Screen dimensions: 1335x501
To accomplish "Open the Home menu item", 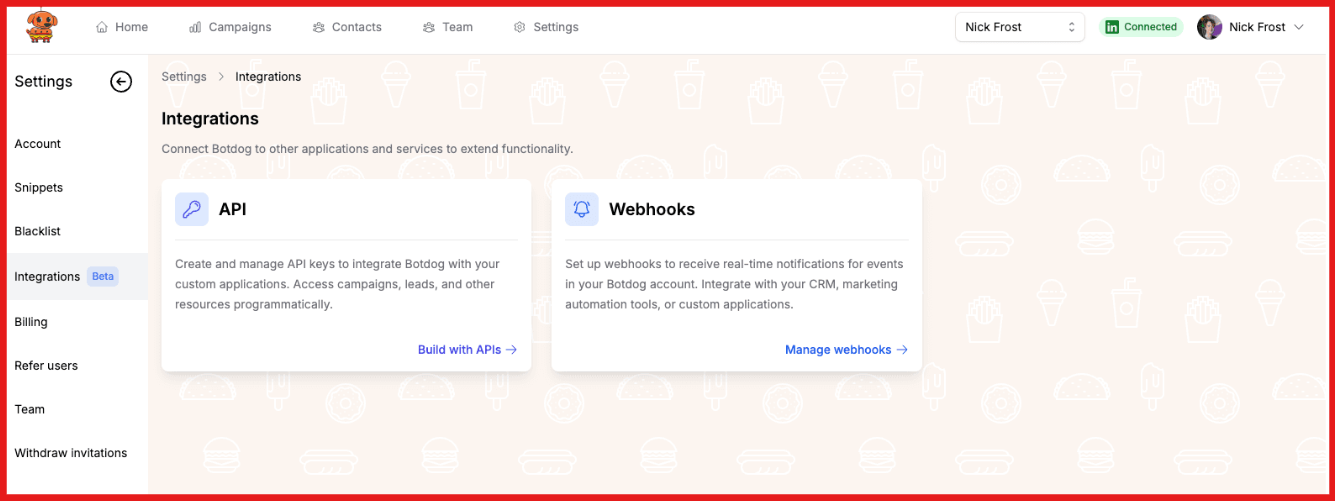I will (x=122, y=27).
